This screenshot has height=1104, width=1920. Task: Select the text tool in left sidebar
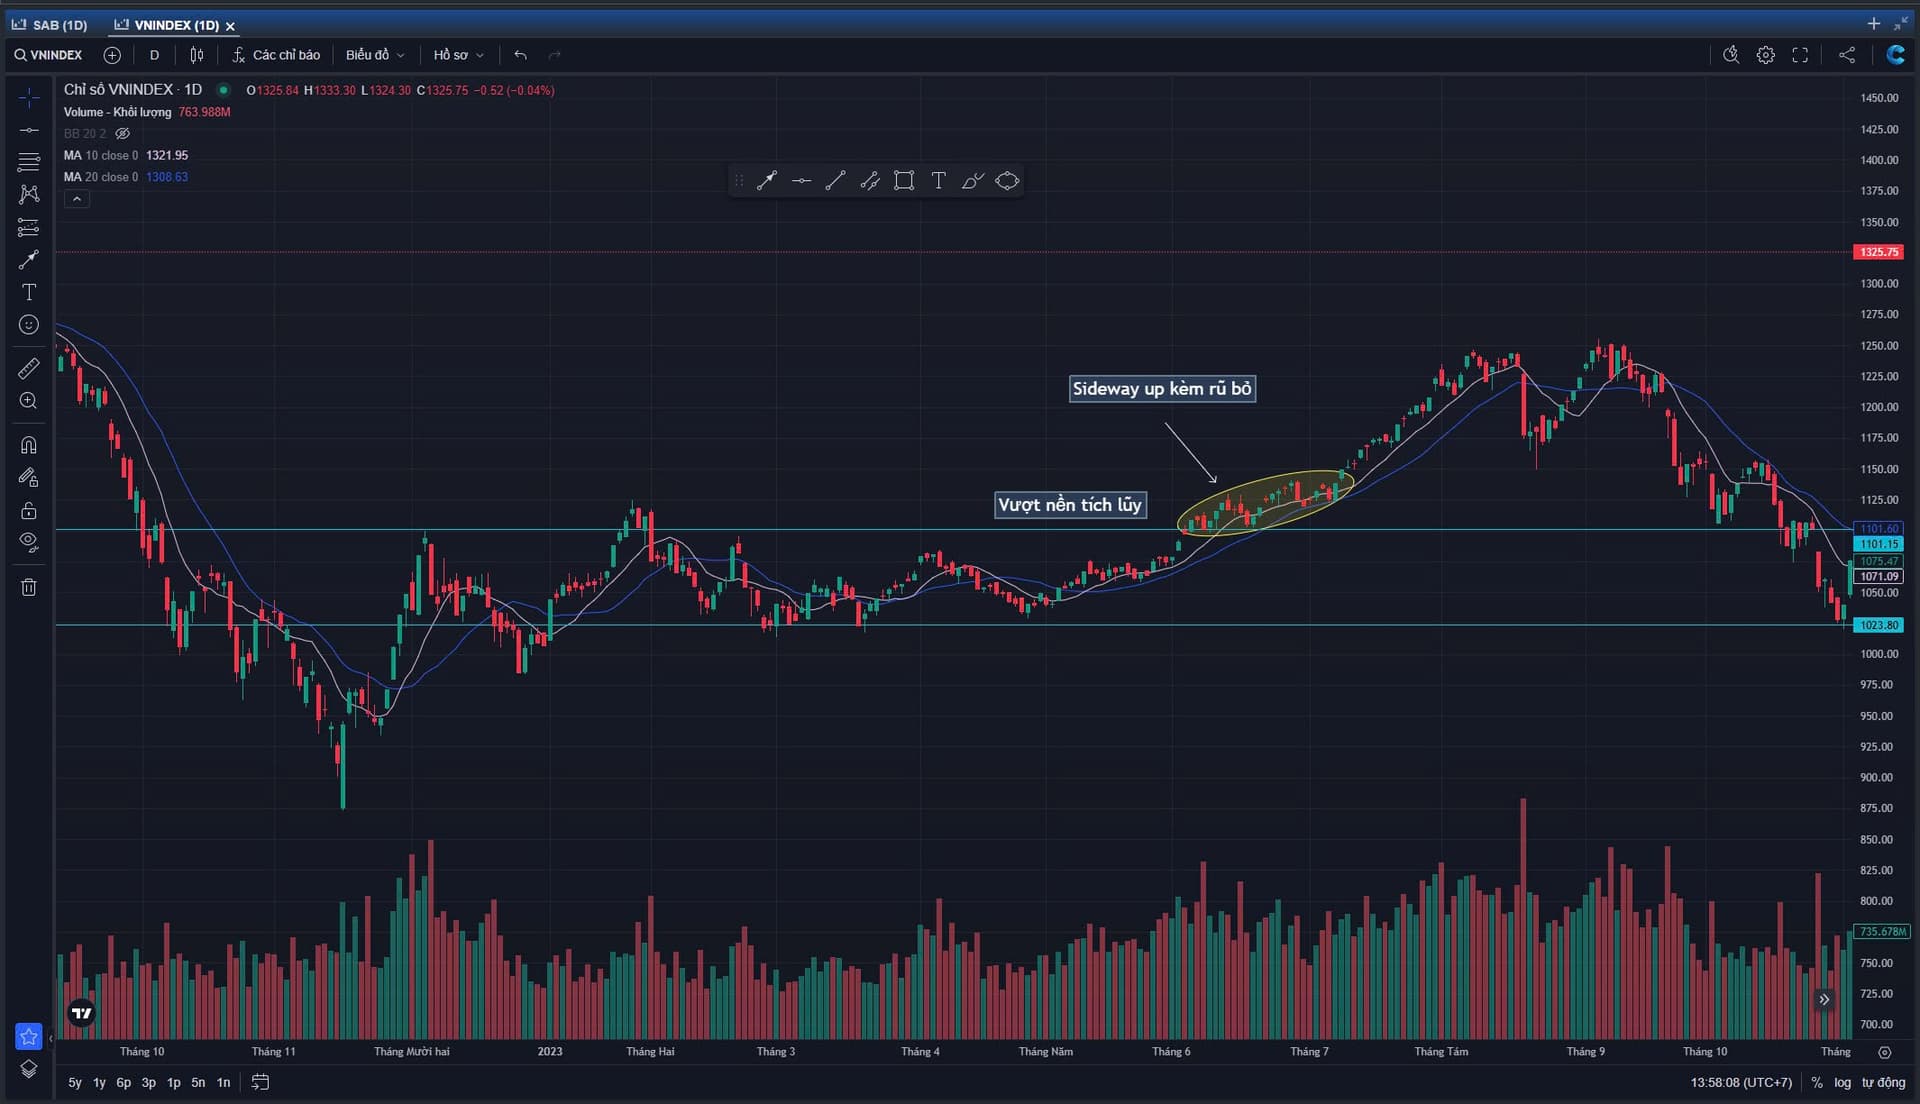point(28,292)
